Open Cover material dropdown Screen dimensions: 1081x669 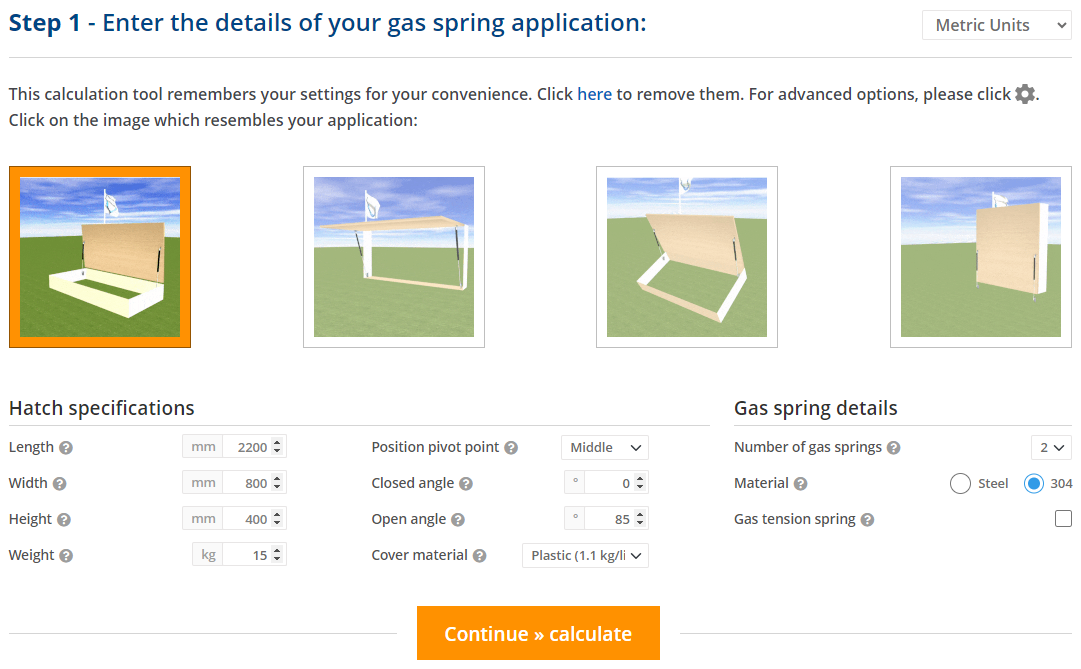585,555
